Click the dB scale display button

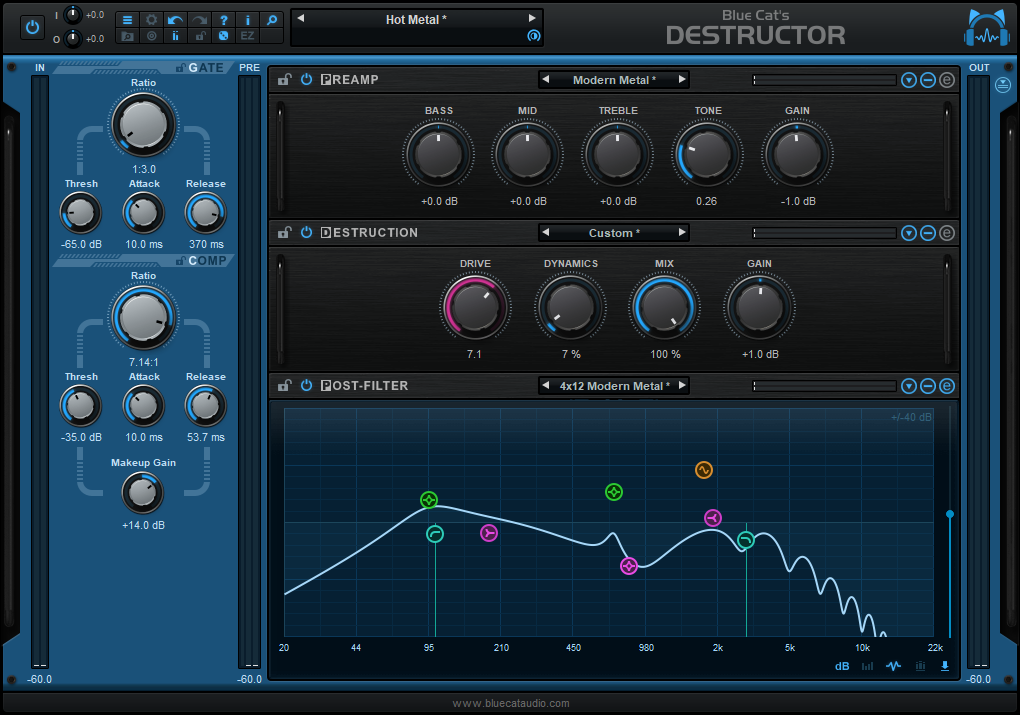point(842,666)
